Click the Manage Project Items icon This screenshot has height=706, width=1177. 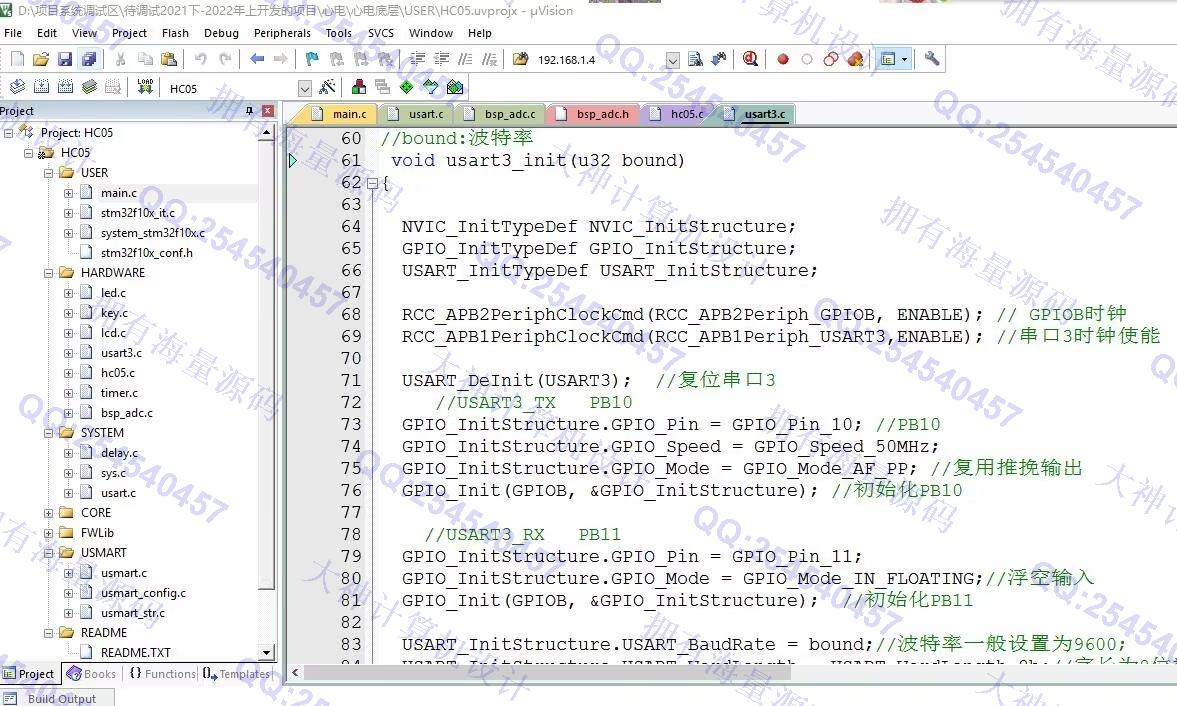[x=359, y=87]
